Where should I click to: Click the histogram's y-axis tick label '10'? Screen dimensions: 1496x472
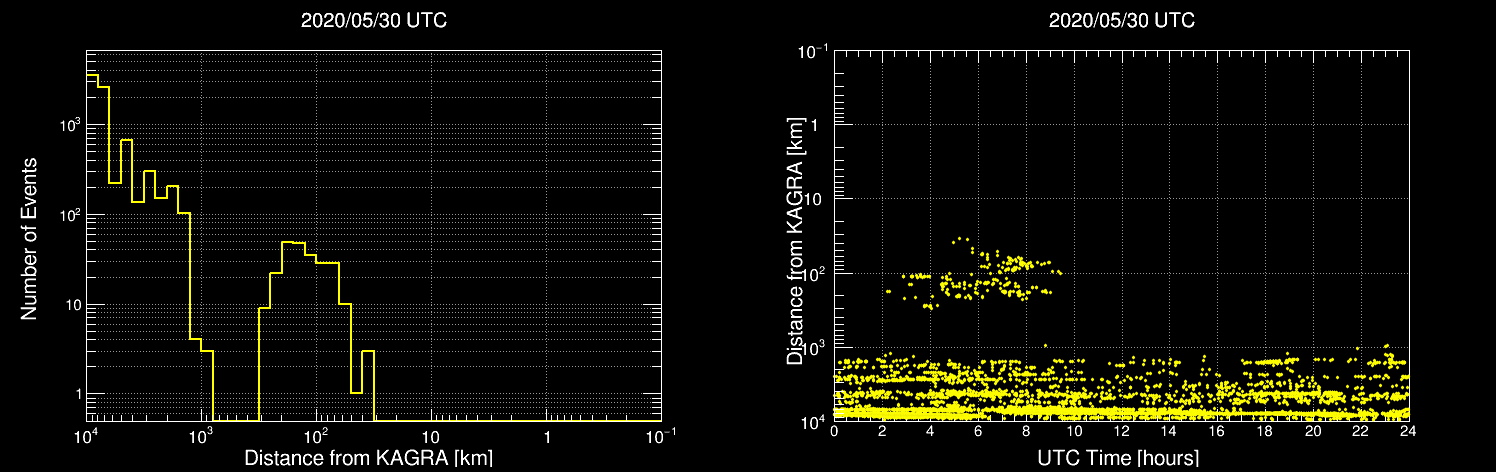point(72,305)
